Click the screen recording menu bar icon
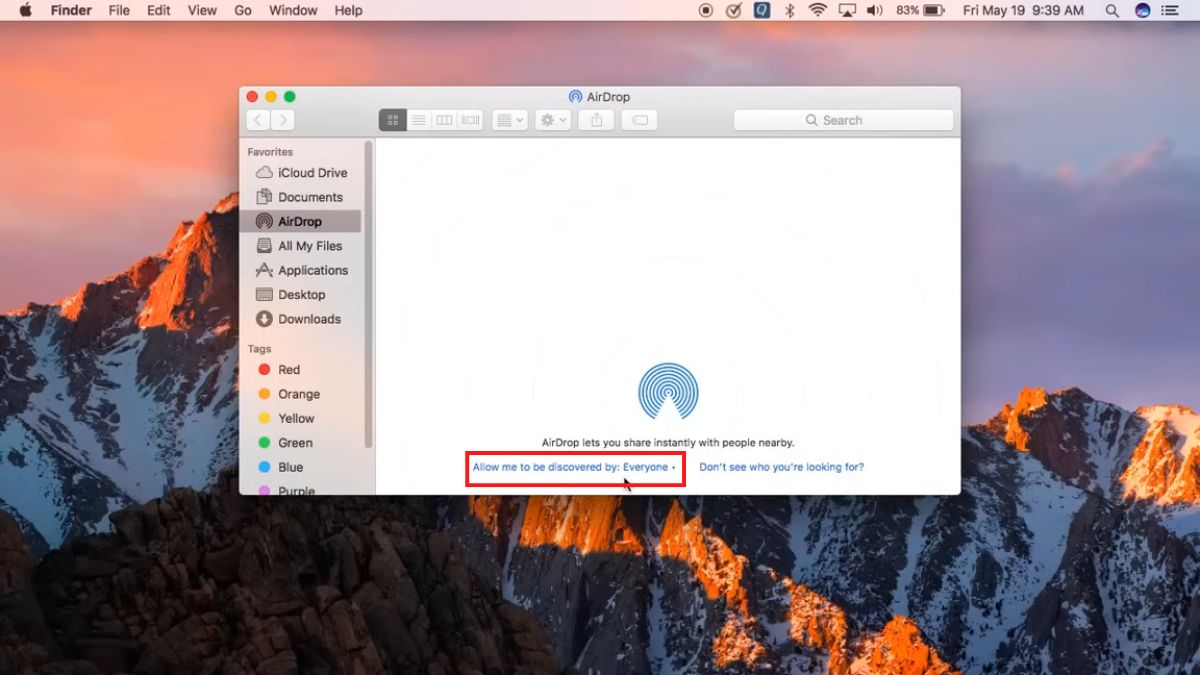 coord(706,10)
